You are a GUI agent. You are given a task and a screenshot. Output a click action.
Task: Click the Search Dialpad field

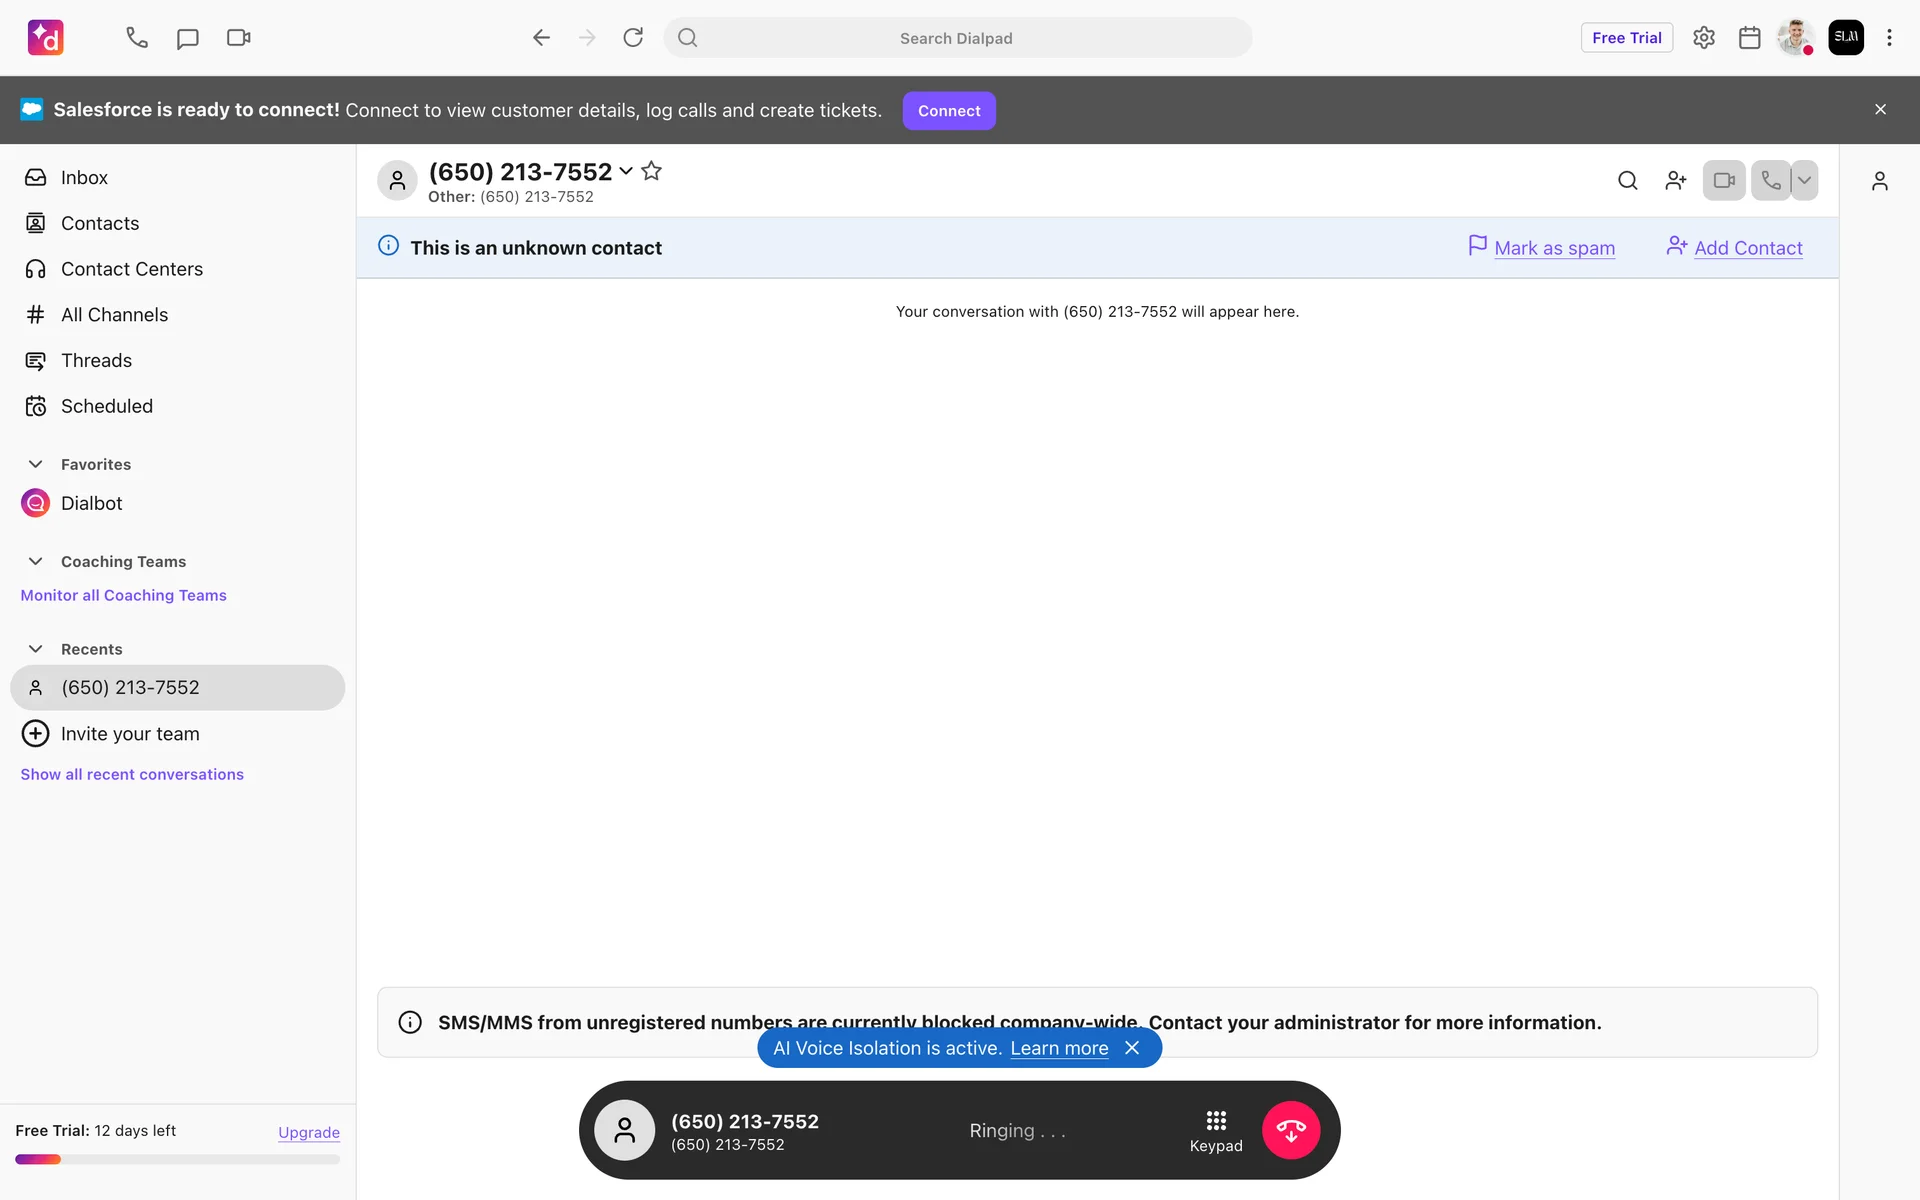pyautogui.click(x=956, y=38)
